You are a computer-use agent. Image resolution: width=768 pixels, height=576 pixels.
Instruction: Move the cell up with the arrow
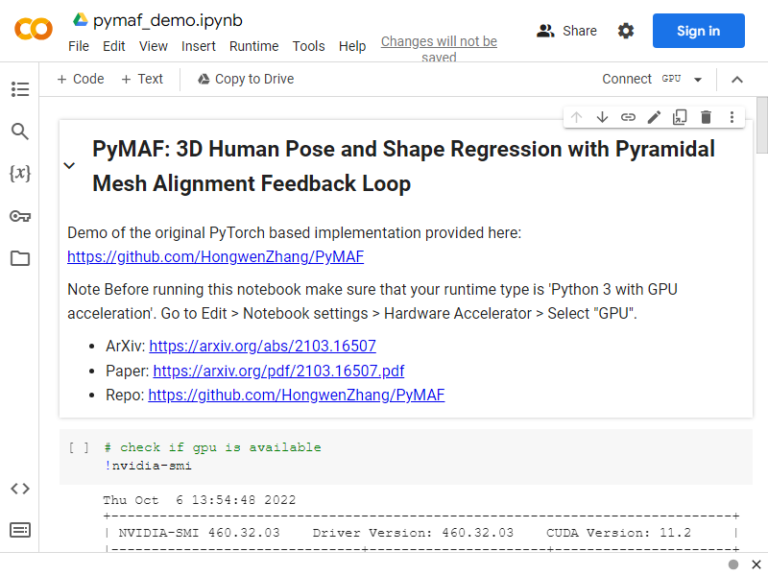tap(576, 117)
